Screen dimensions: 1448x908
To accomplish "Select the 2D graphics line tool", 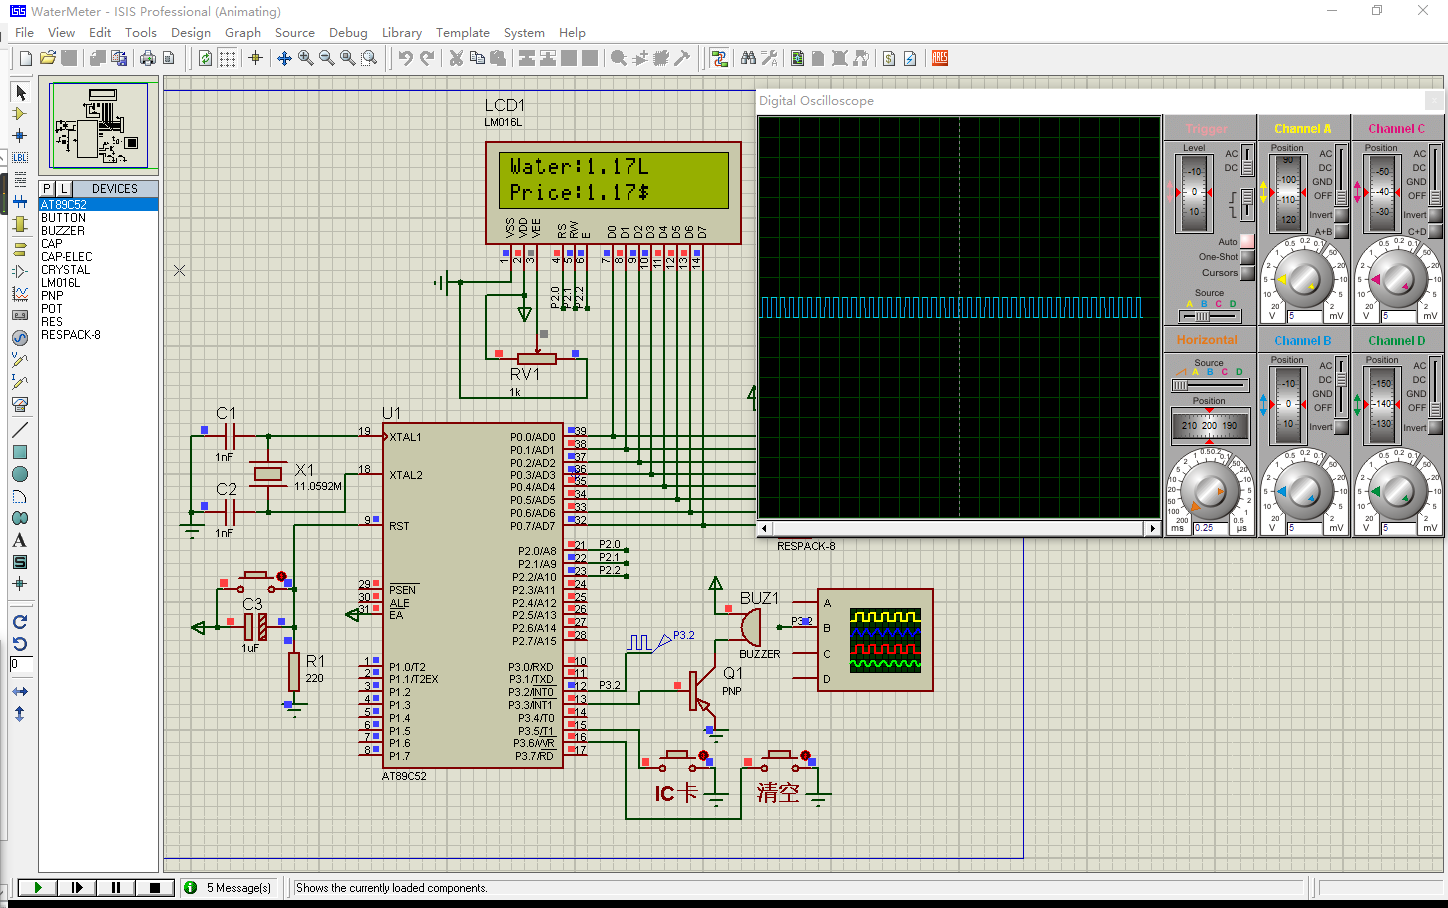I will click(19, 430).
